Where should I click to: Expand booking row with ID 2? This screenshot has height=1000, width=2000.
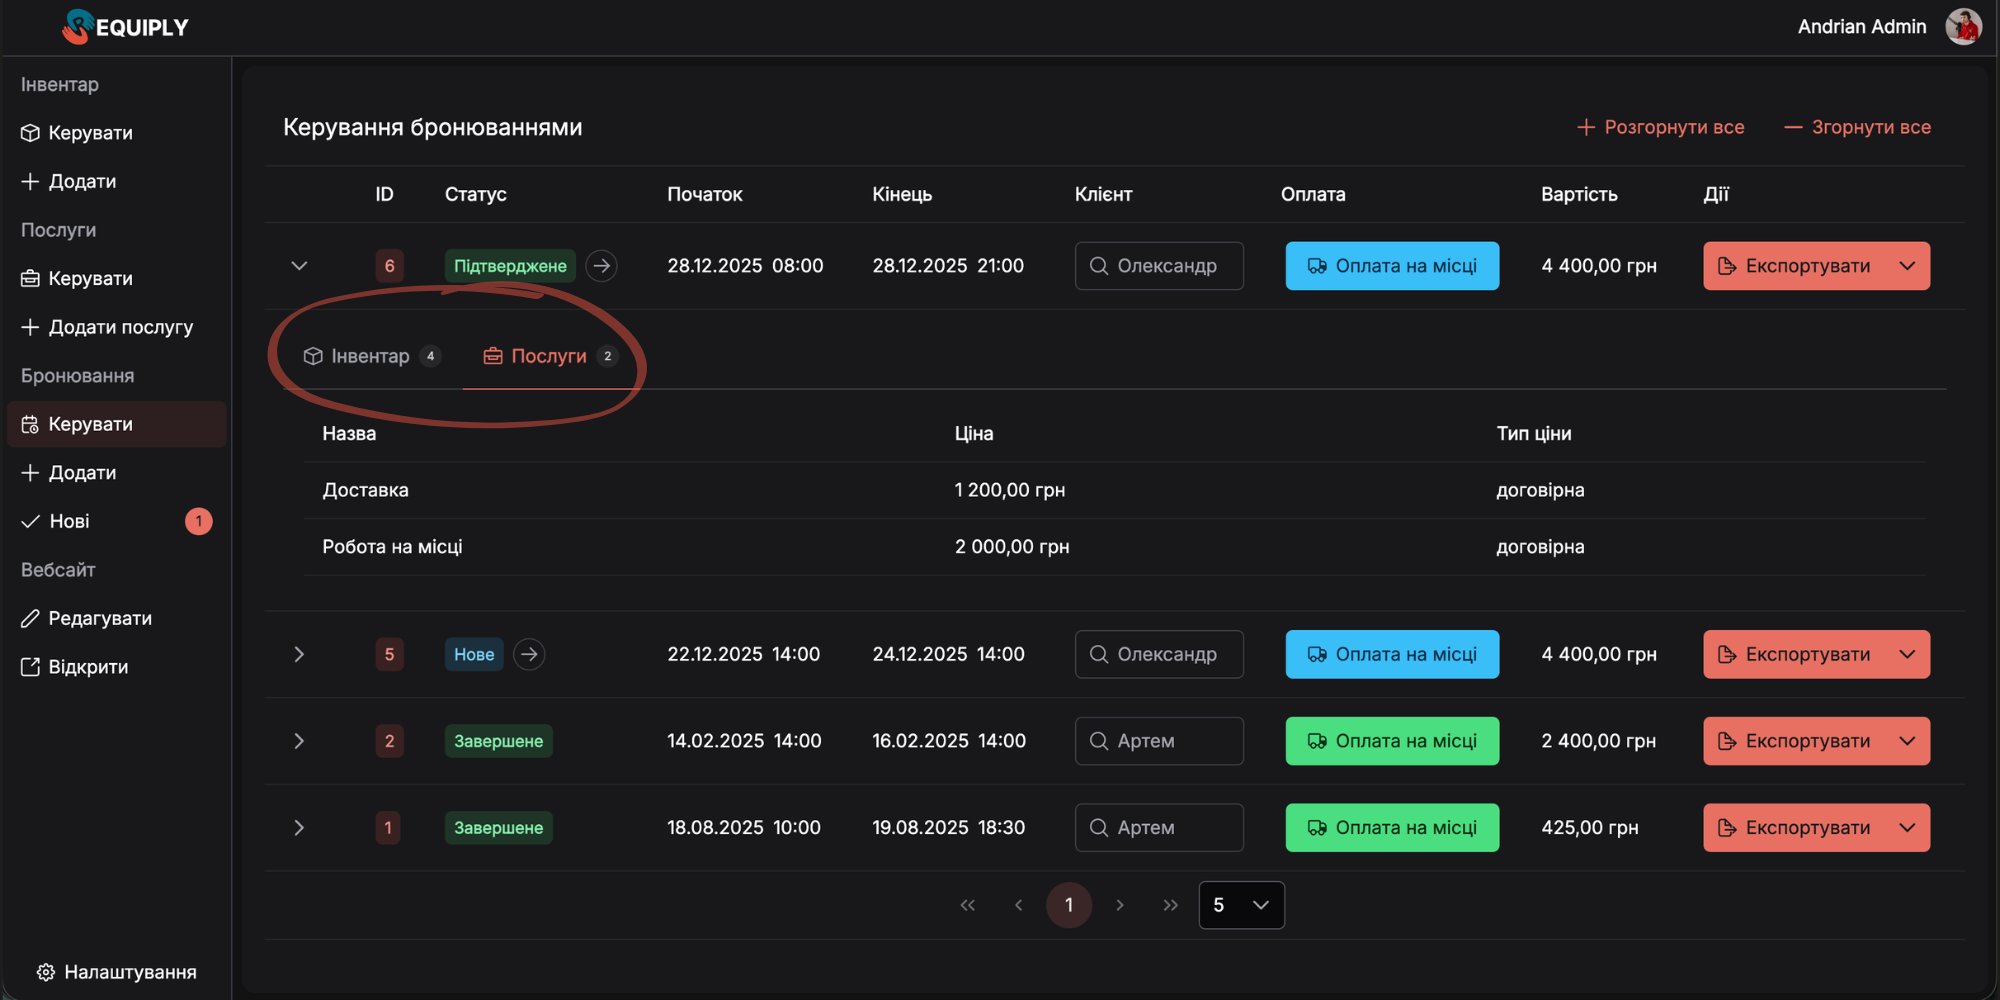pyautogui.click(x=299, y=741)
